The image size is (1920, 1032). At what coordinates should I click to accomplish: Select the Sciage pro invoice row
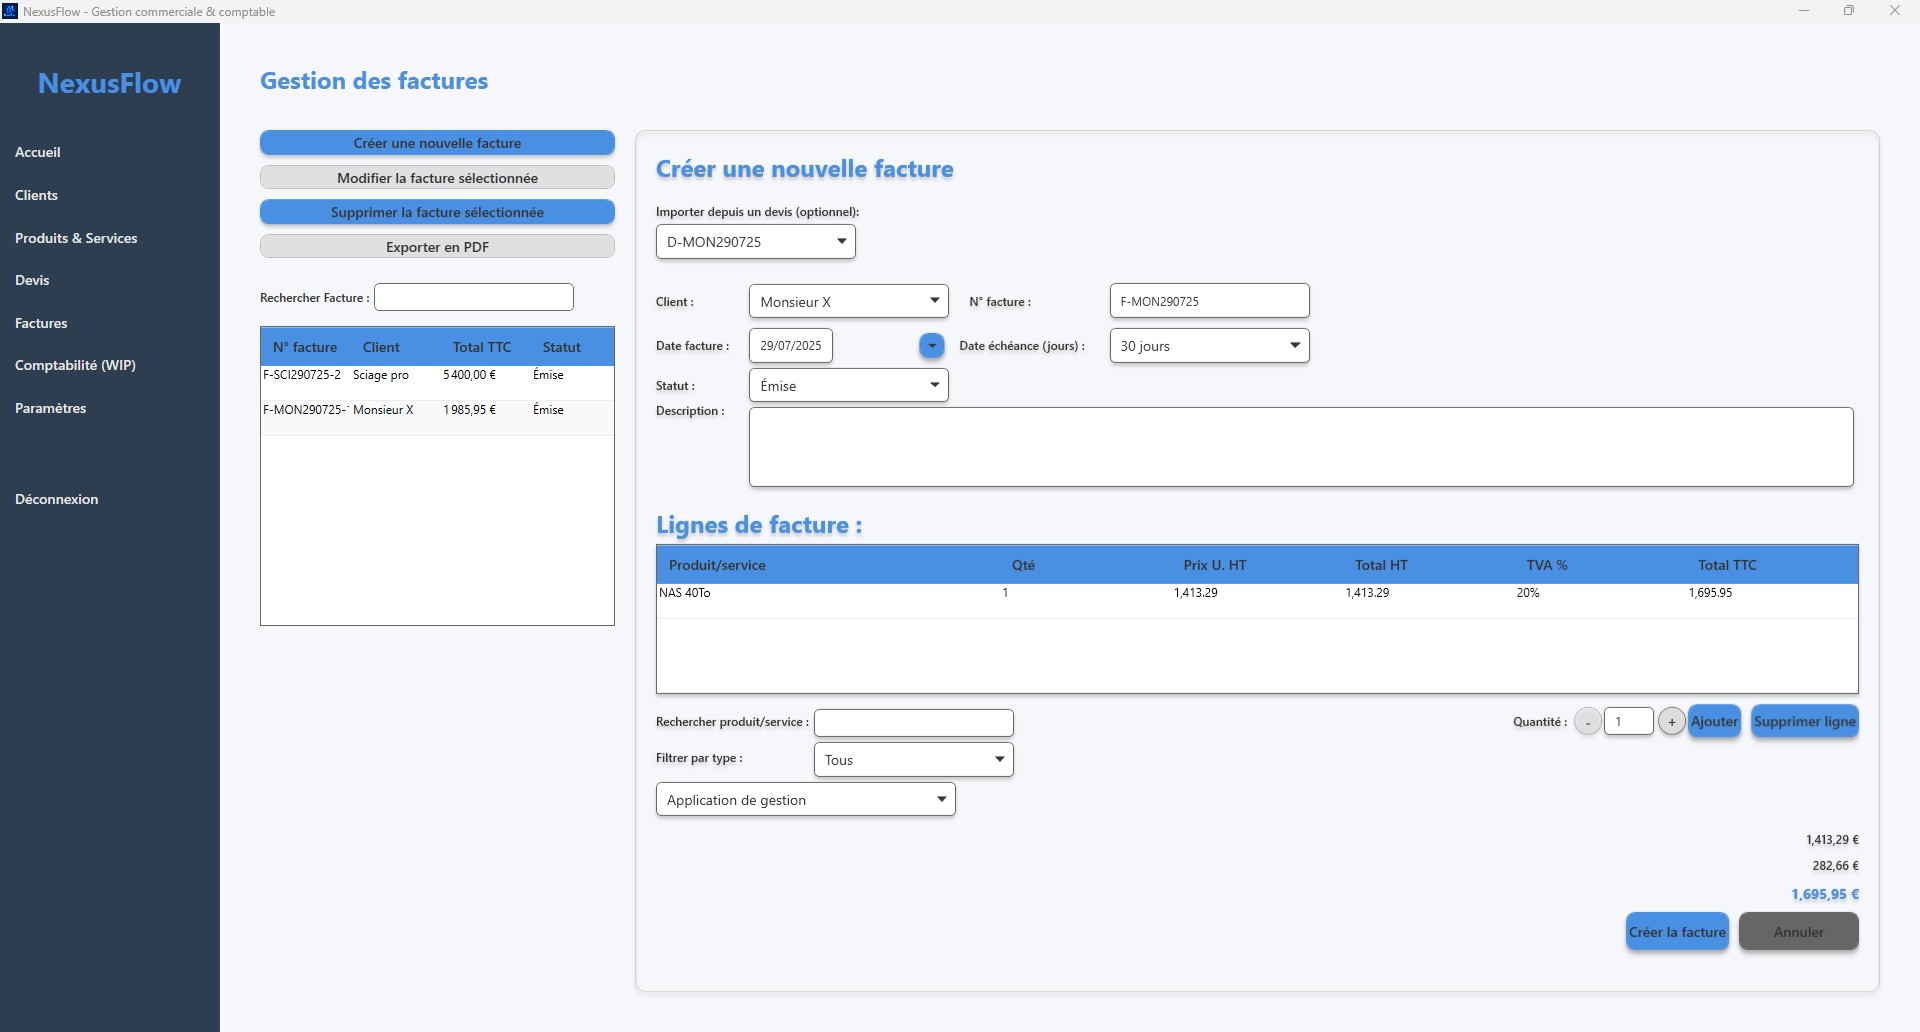click(437, 376)
